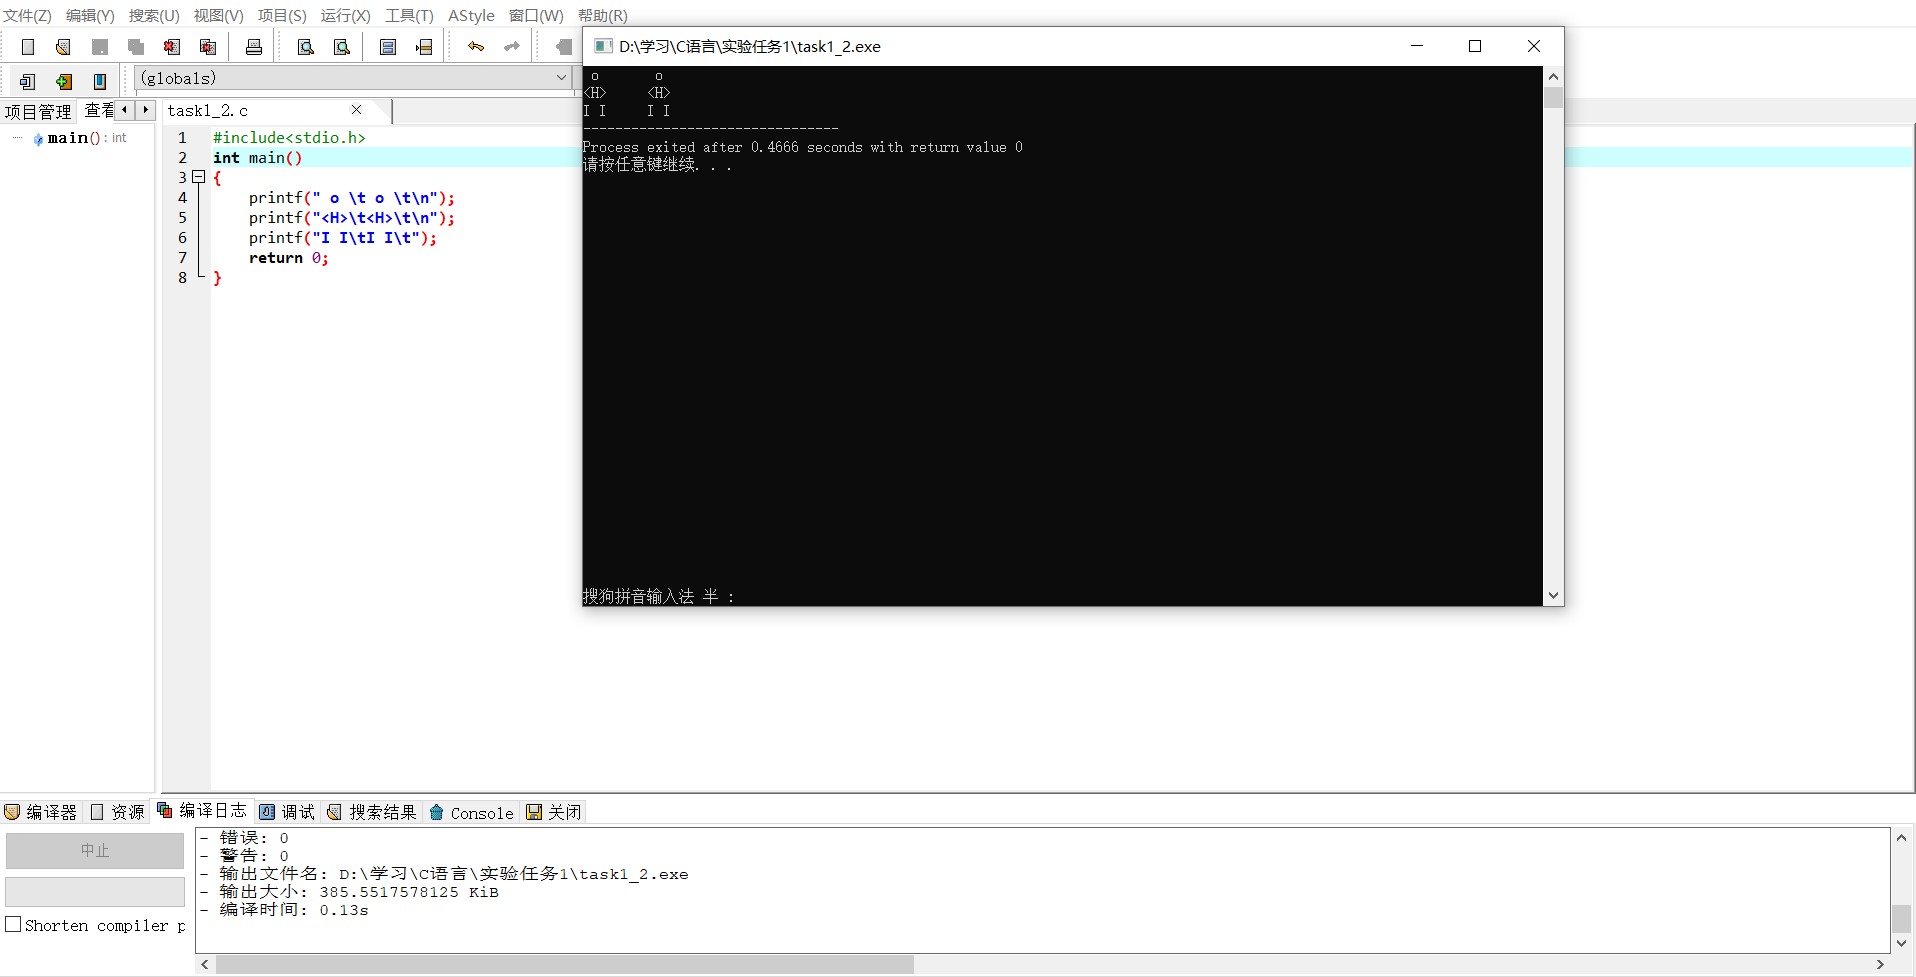Open the 帮助(R) menu

[602, 15]
